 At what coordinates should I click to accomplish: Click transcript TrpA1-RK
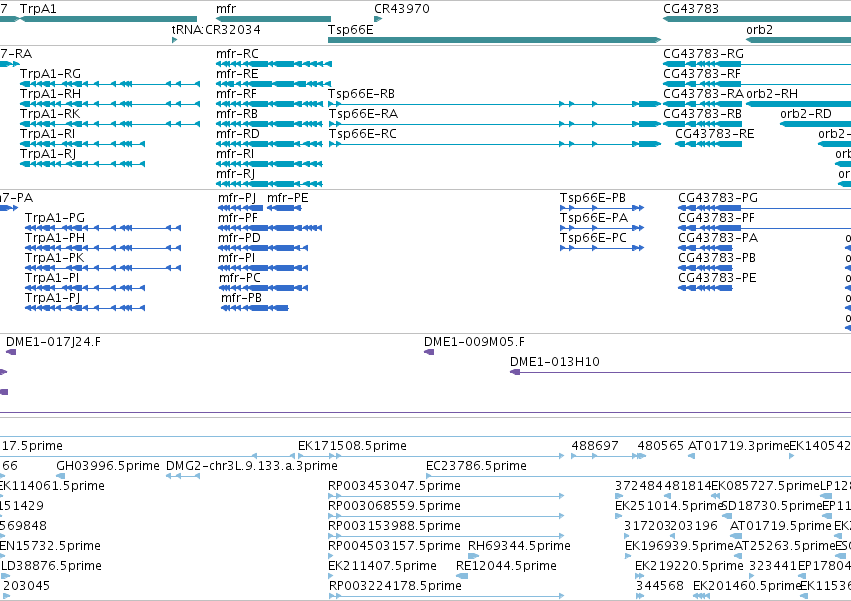point(50,114)
